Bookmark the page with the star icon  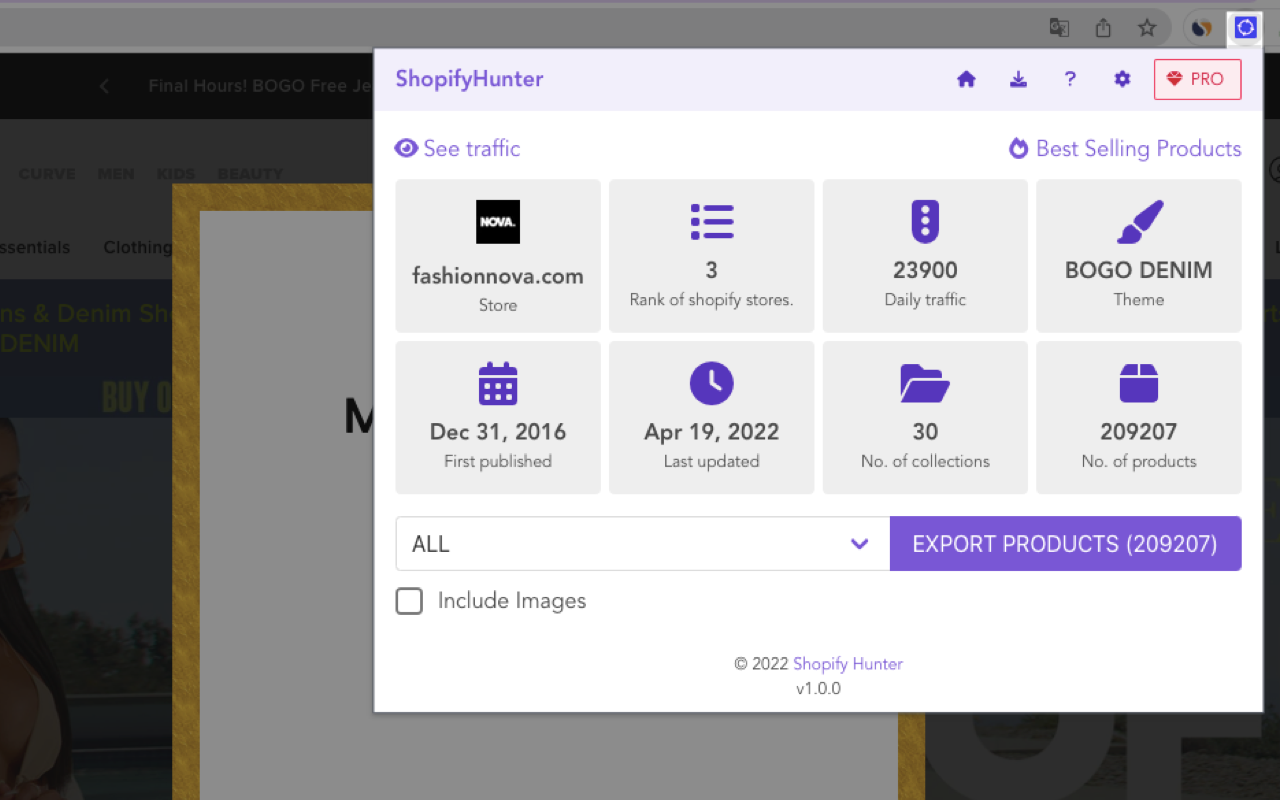pos(1147,28)
